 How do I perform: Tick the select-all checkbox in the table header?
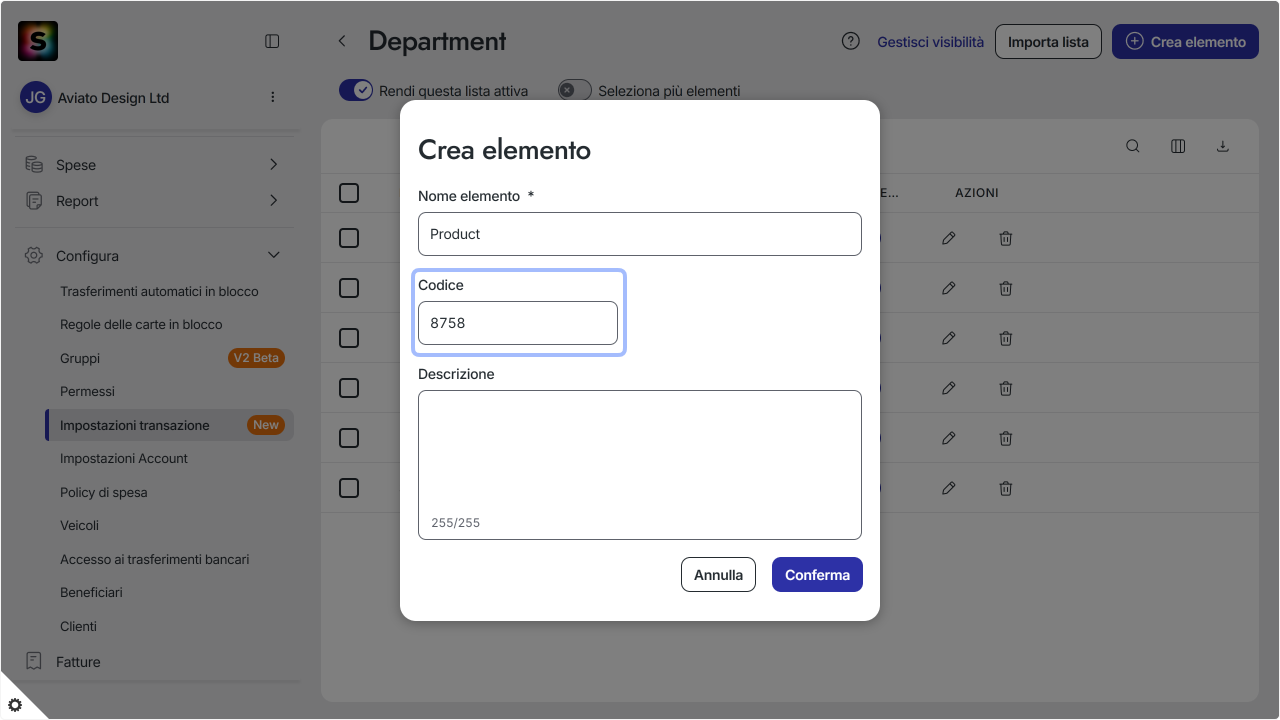tap(349, 192)
